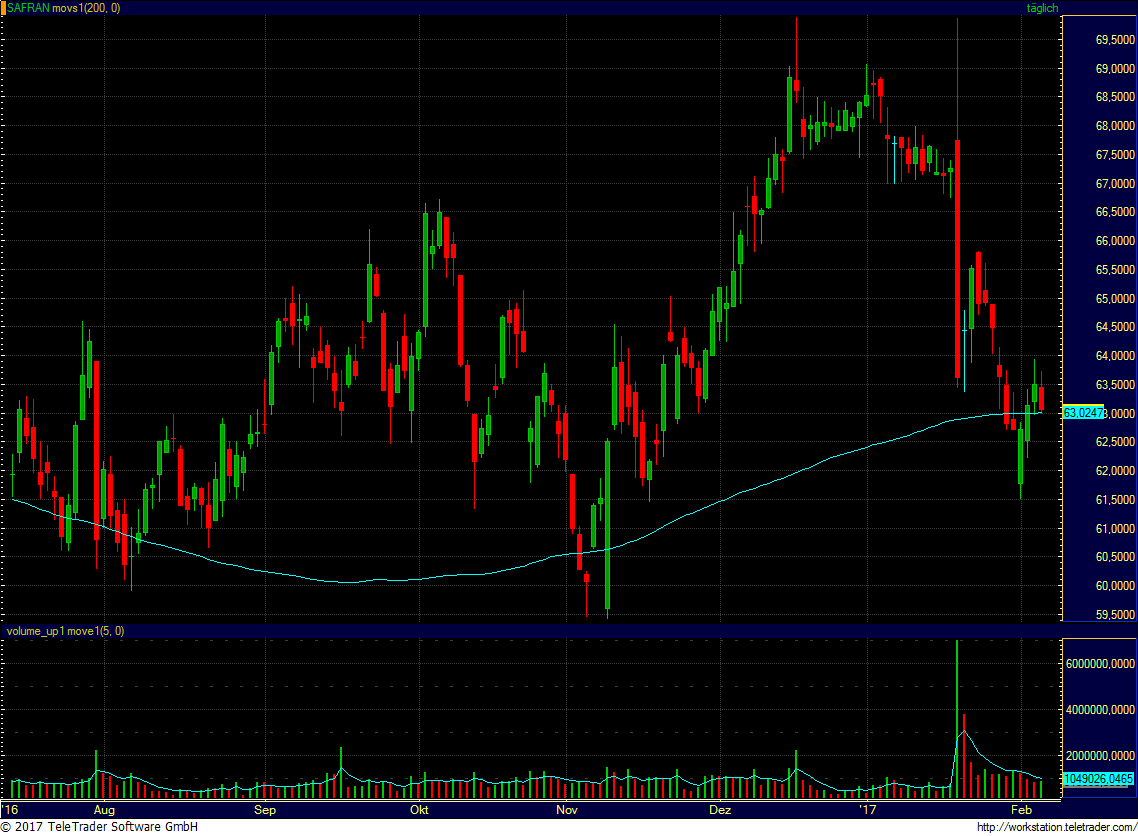The height and width of the screenshot is (836, 1138).
Task: Click the 69,5000 price axis label
Action: pyautogui.click(x=1115, y=40)
